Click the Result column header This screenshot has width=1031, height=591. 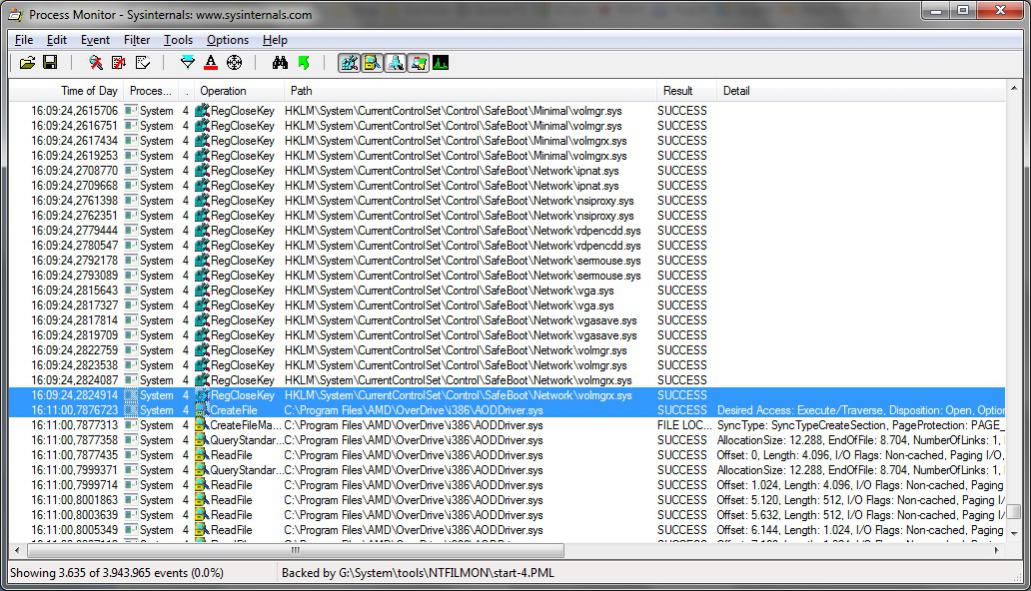686,91
